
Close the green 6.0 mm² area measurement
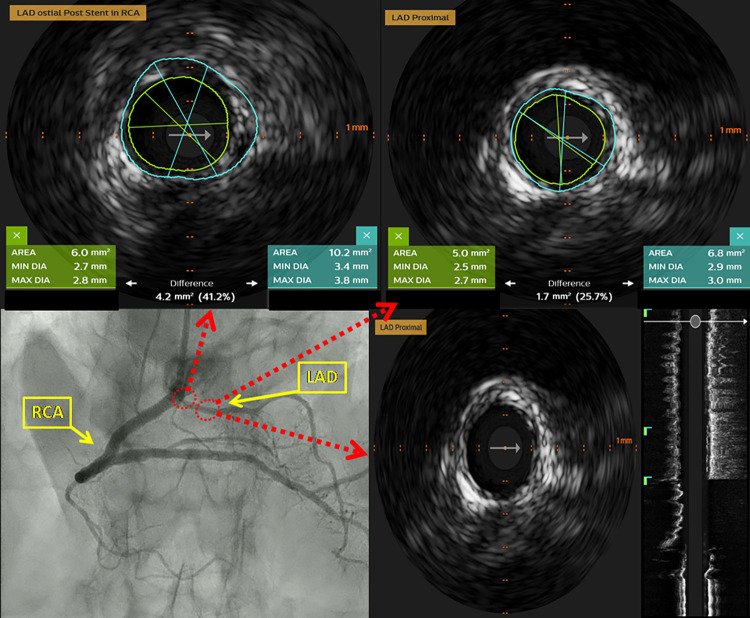[x=17, y=235]
